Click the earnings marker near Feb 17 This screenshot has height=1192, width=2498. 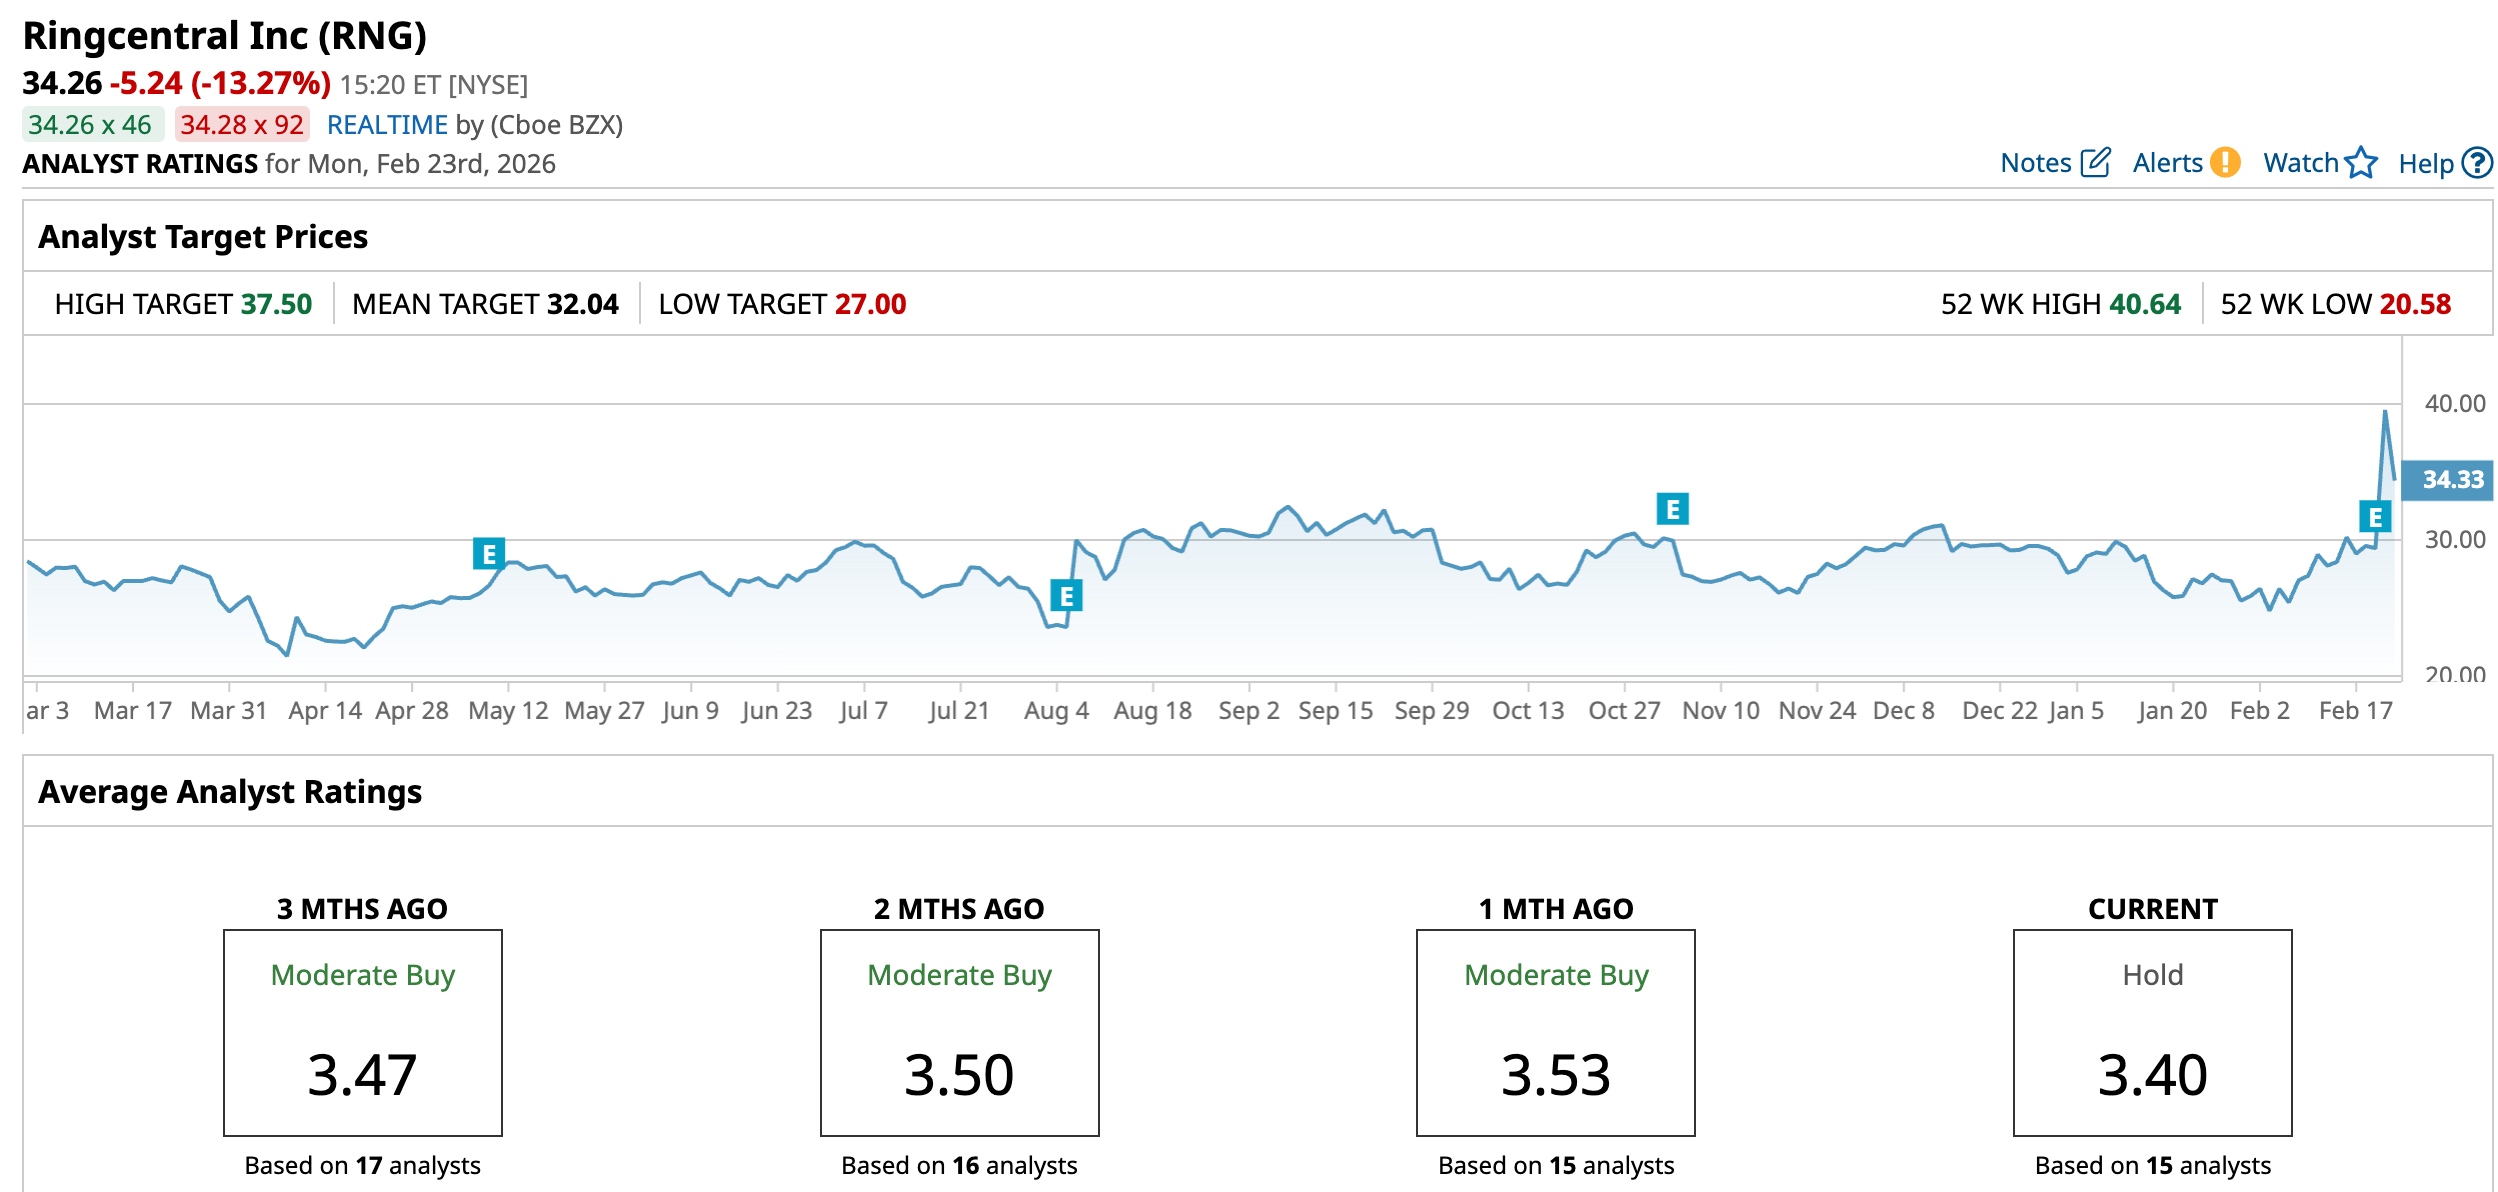pyautogui.click(x=2375, y=517)
